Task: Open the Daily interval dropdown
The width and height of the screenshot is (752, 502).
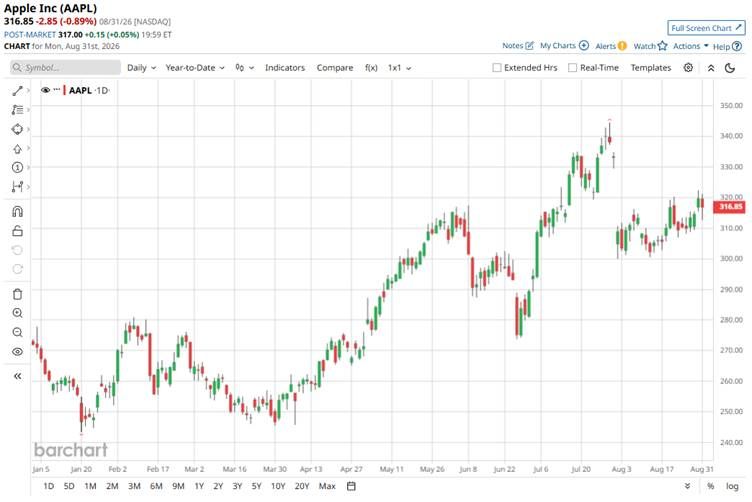Action: pos(141,68)
